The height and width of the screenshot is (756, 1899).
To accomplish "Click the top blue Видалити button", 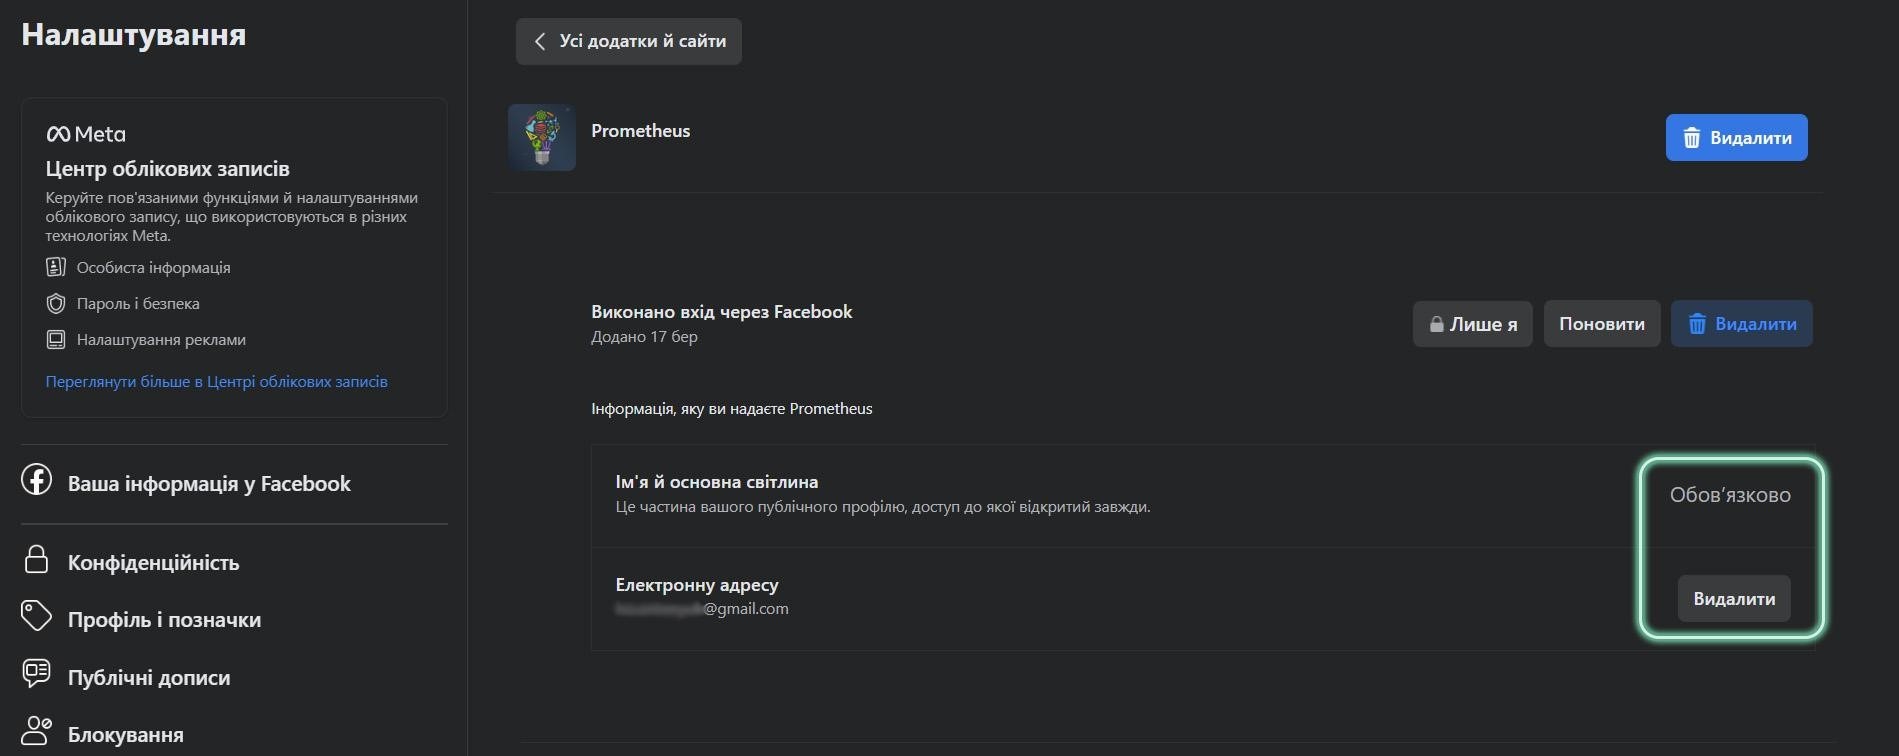I will pyautogui.click(x=1736, y=138).
